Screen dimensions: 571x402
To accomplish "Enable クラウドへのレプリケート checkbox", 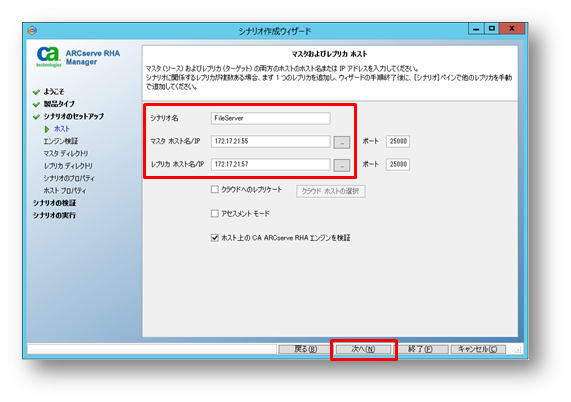I will pyautogui.click(x=214, y=189).
